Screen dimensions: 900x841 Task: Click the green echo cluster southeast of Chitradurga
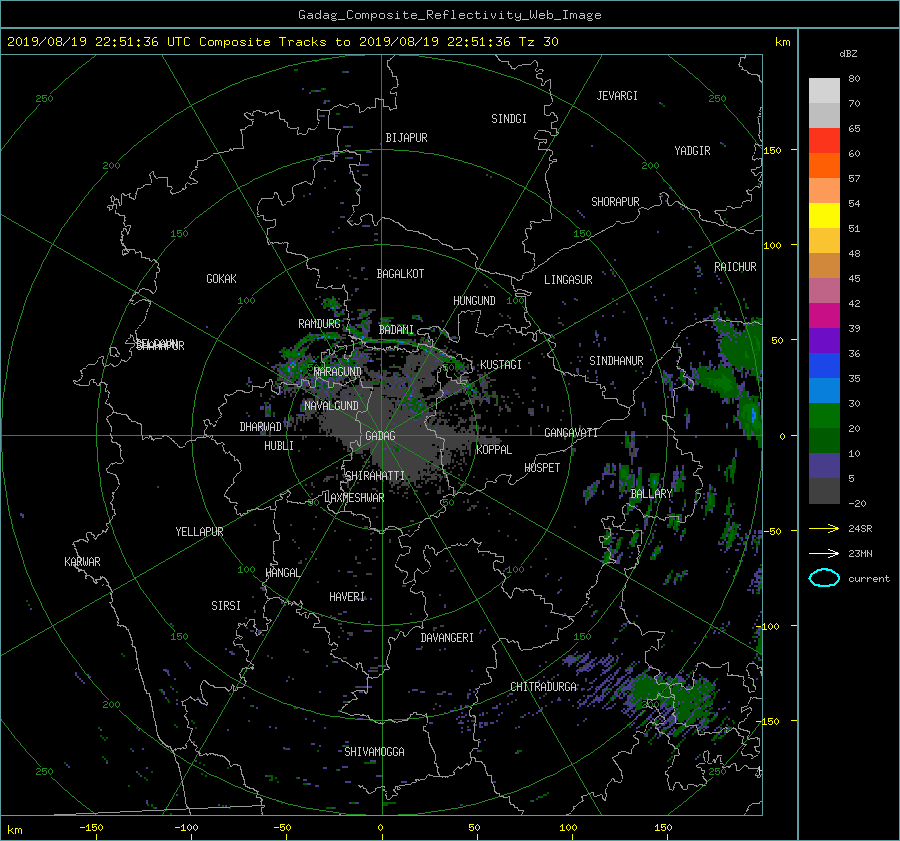(674, 697)
